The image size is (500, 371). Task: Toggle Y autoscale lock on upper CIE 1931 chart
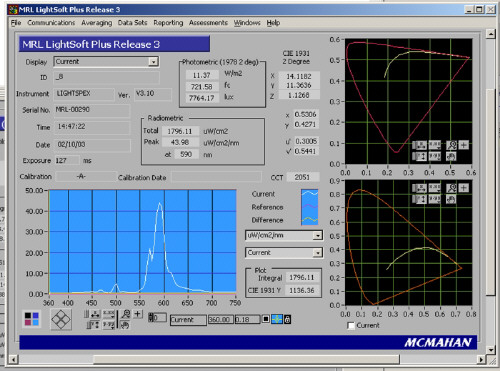[x=414, y=156]
